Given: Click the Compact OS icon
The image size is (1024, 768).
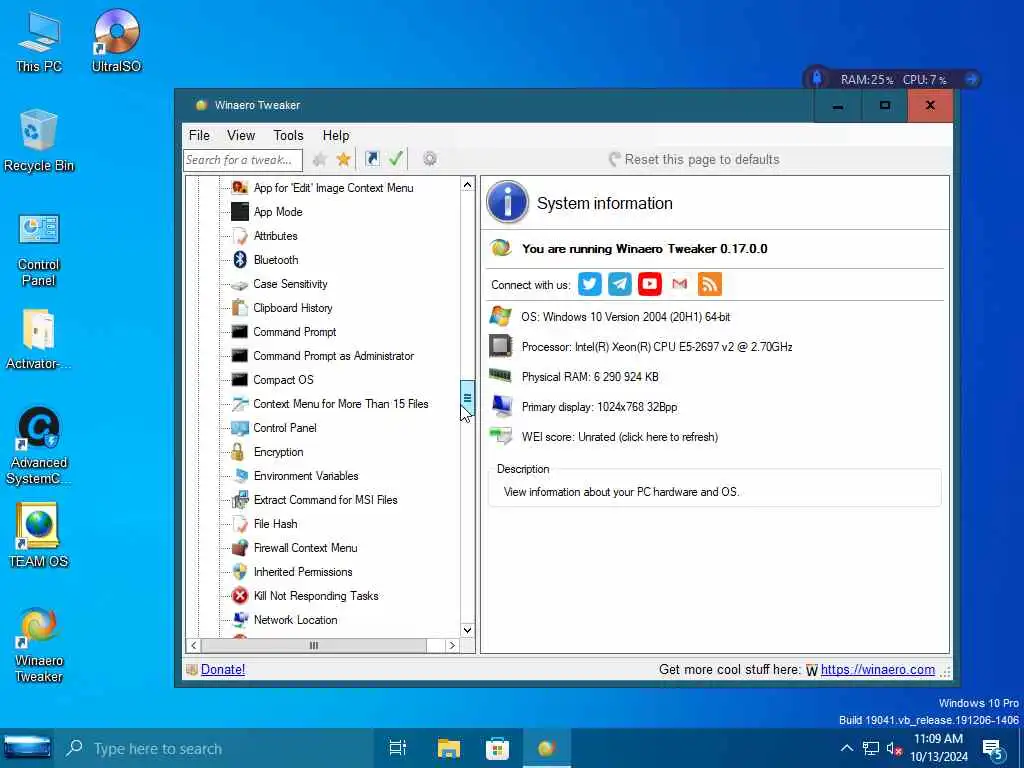Looking at the screenshot, I should pyautogui.click(x=240, y=379).
